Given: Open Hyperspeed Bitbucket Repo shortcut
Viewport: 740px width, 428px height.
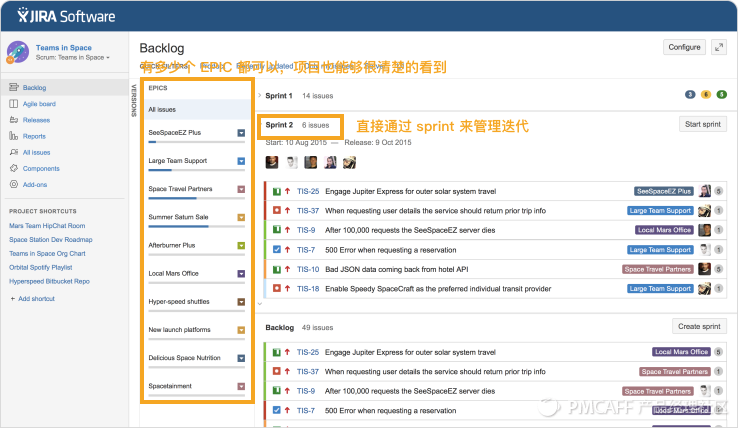Looking at the screenshot, I should coord(49,281).
